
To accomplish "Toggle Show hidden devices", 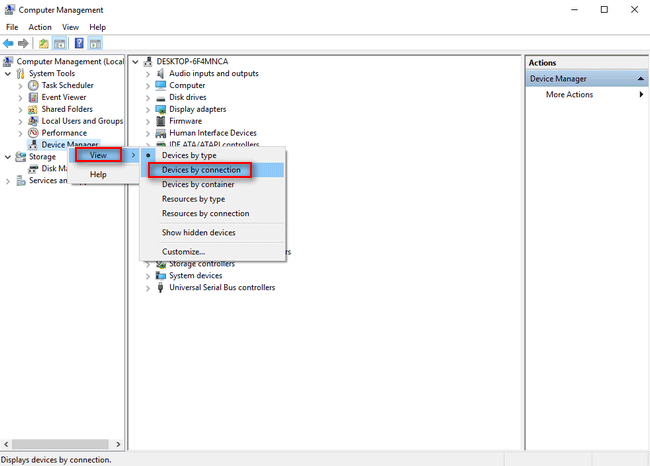I will pos(213,233).
